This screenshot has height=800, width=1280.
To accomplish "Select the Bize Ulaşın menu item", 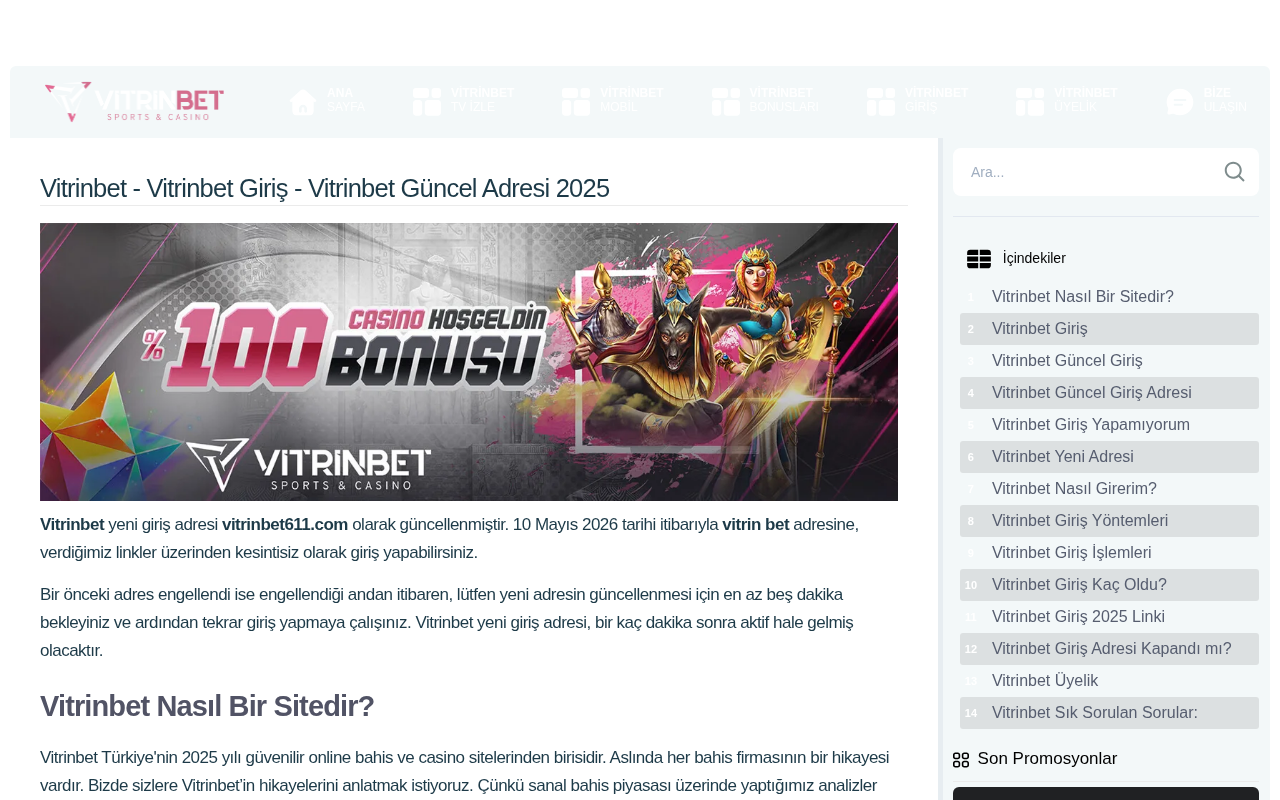I will point(1206,102).
